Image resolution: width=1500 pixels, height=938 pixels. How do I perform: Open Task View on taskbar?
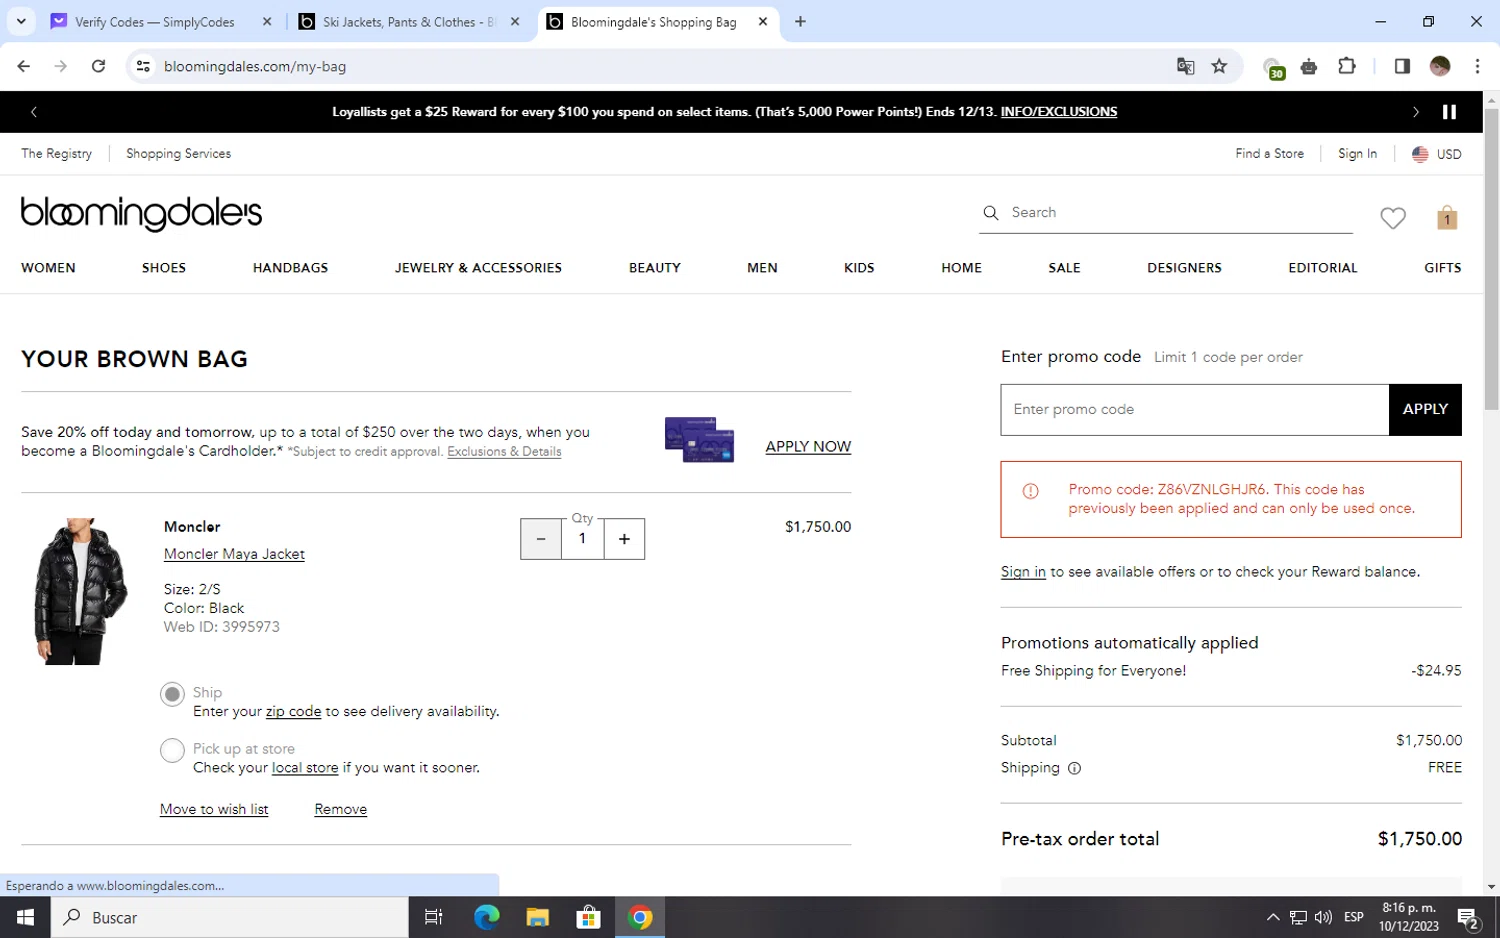tap(433, 917)
